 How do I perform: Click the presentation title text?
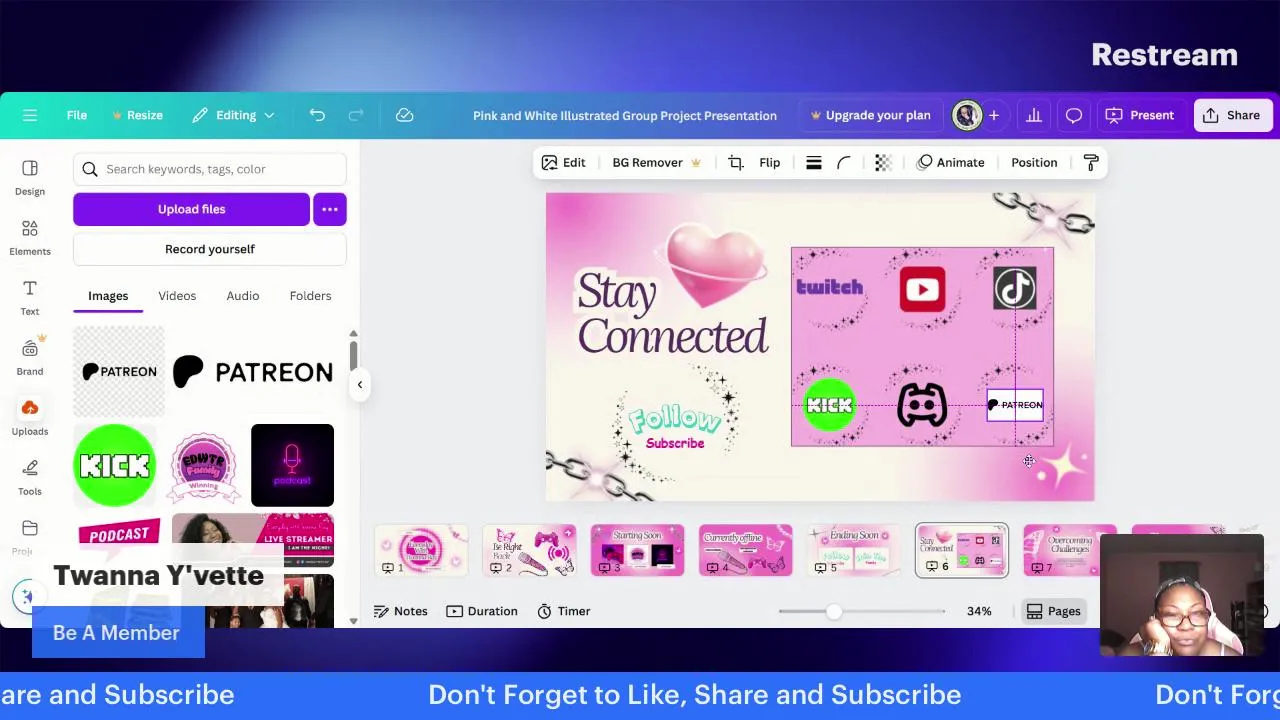click(625, 115)
